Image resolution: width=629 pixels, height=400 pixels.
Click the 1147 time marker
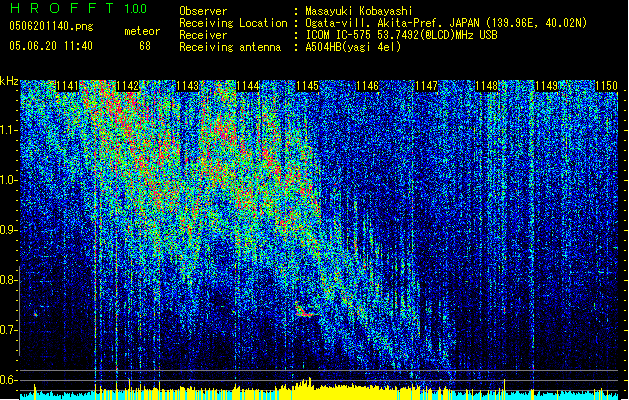tap(426, 86)
